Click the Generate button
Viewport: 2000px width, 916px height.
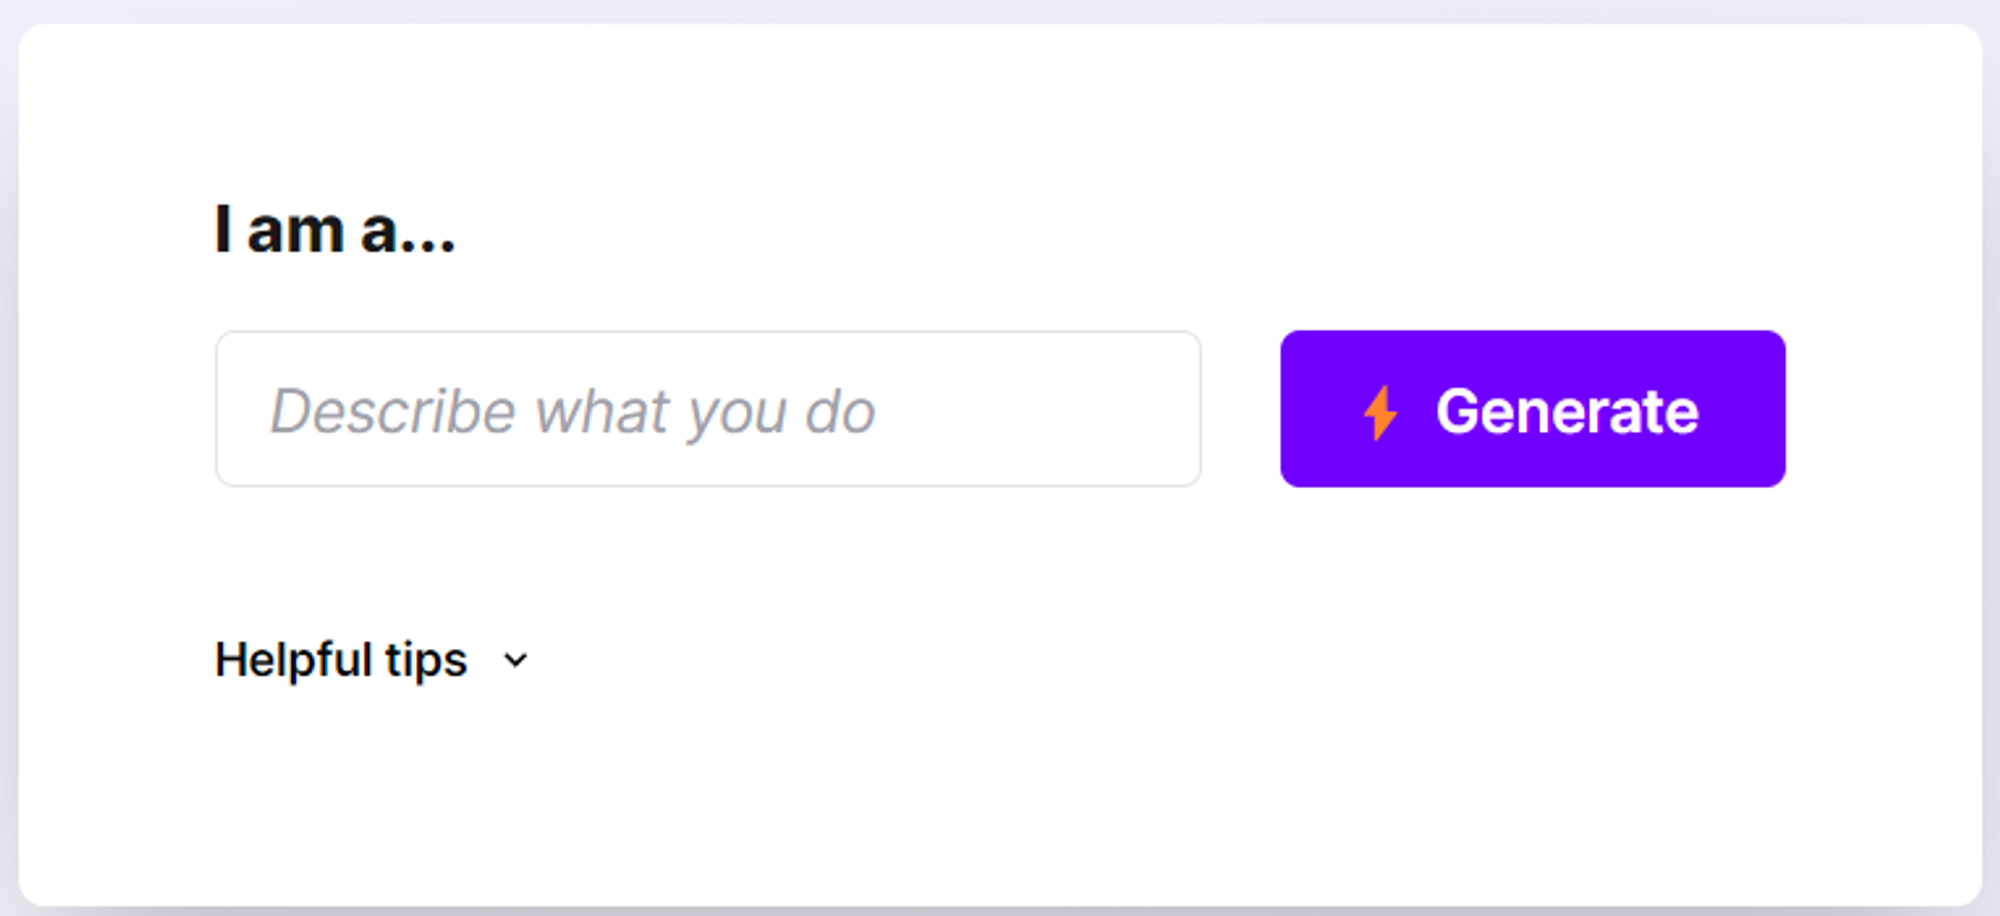(x=1532, y=409)
